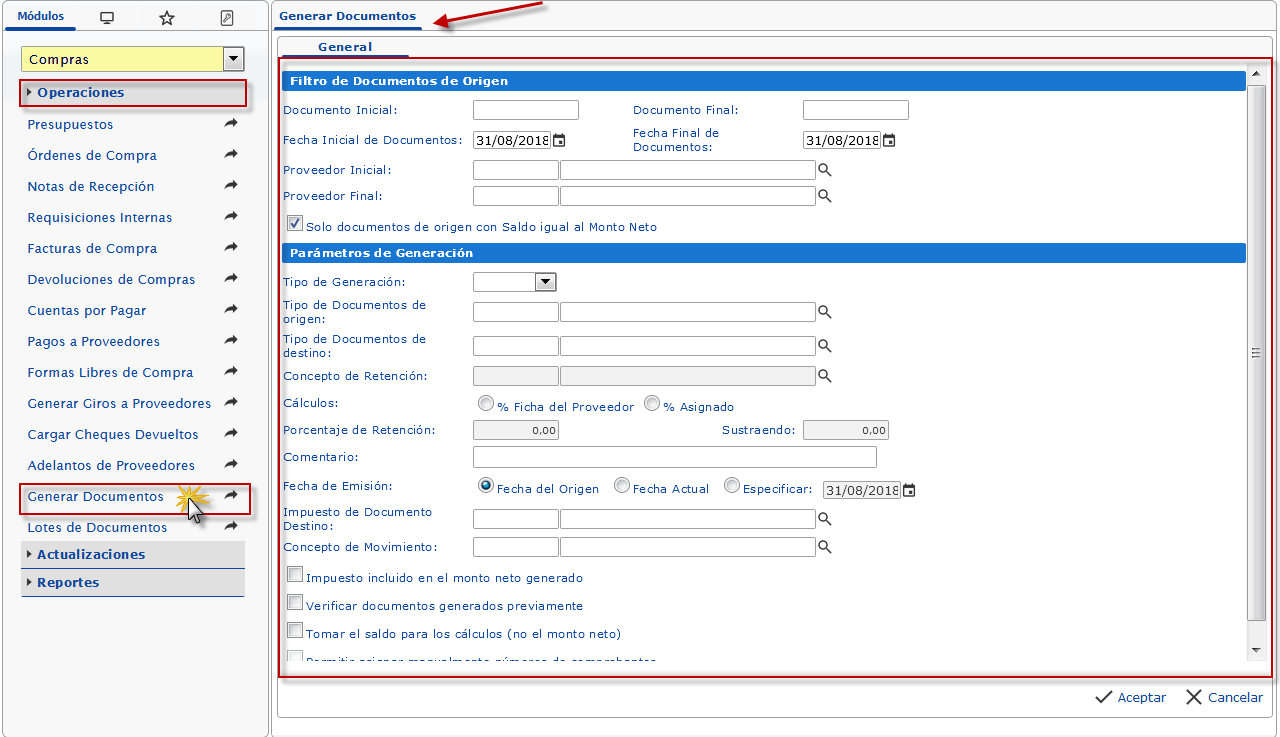This screenshot has width=1280, height=737.
Task: Click search magnifier beside Proveedor Inicial
Action: click(825, 171)
